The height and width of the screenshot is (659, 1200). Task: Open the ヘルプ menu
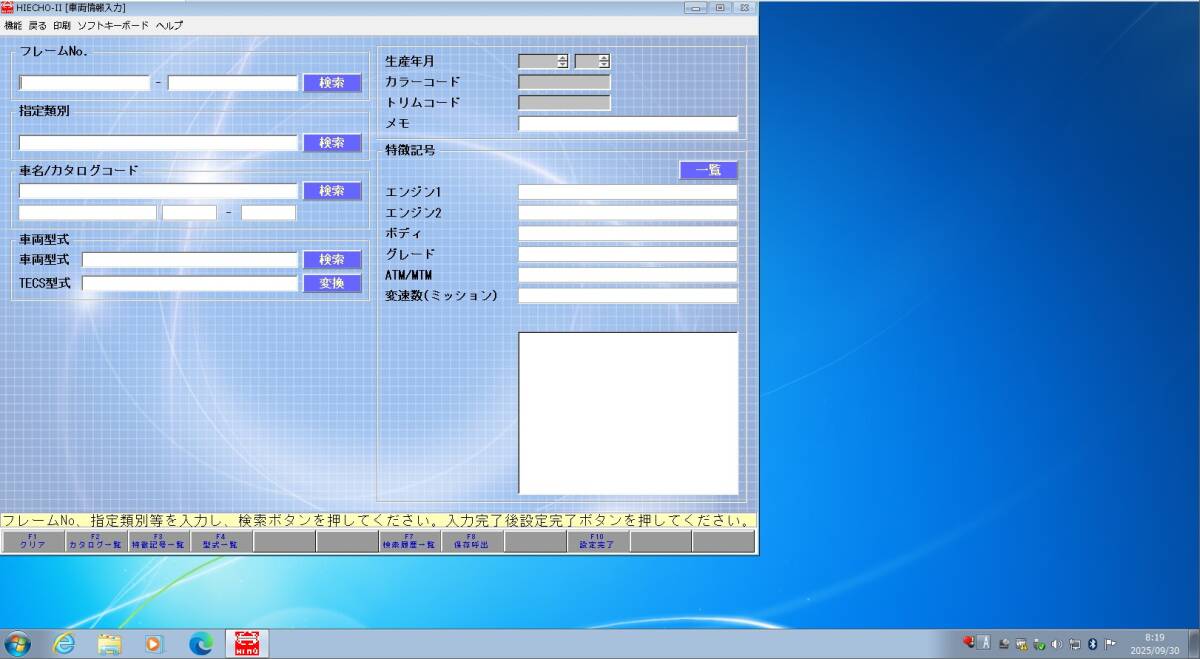click(169, 25)
